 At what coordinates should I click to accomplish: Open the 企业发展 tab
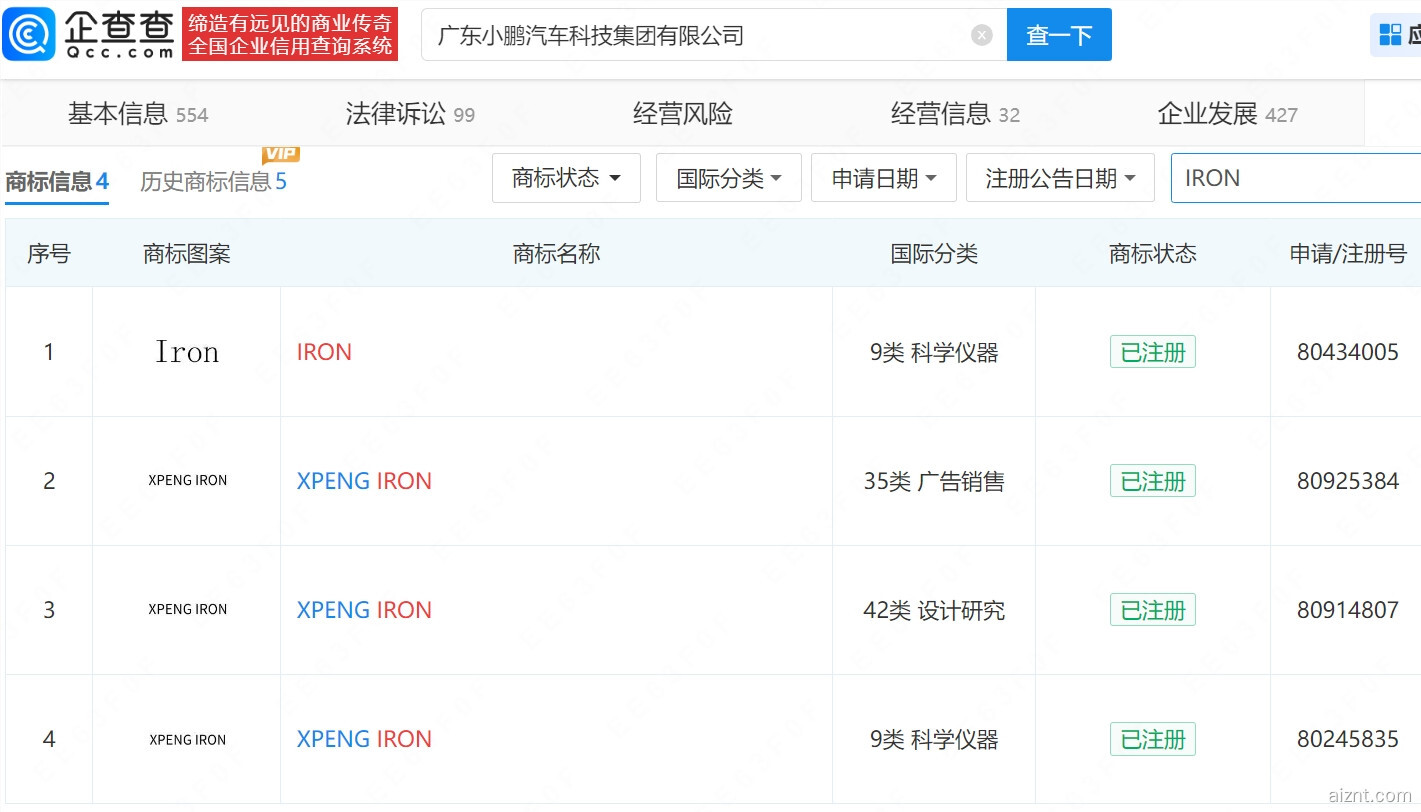(1227, 114)
